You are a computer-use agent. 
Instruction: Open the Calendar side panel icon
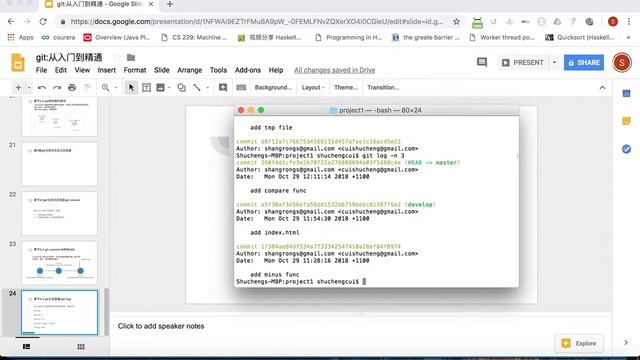tap(627, 93)
